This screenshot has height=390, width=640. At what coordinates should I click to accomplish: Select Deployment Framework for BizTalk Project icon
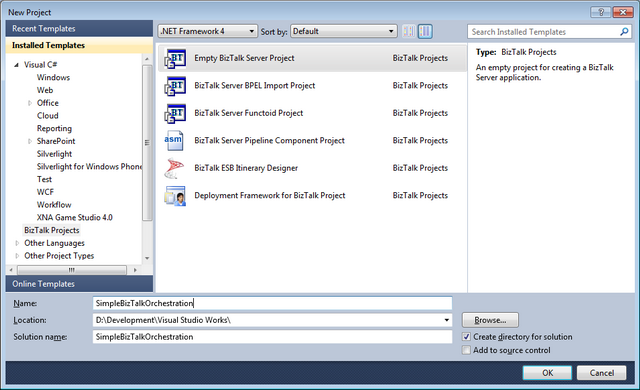175,196
